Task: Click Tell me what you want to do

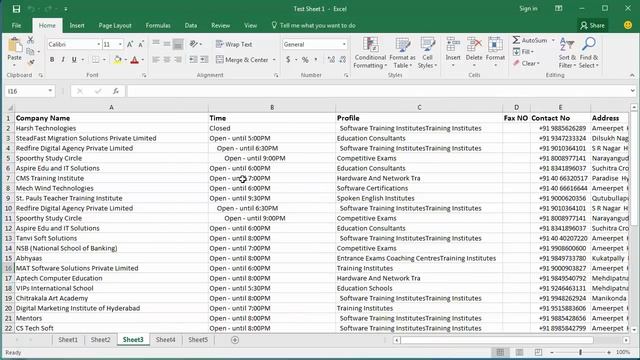Action: pyautogui.click(x=313, y=25)
